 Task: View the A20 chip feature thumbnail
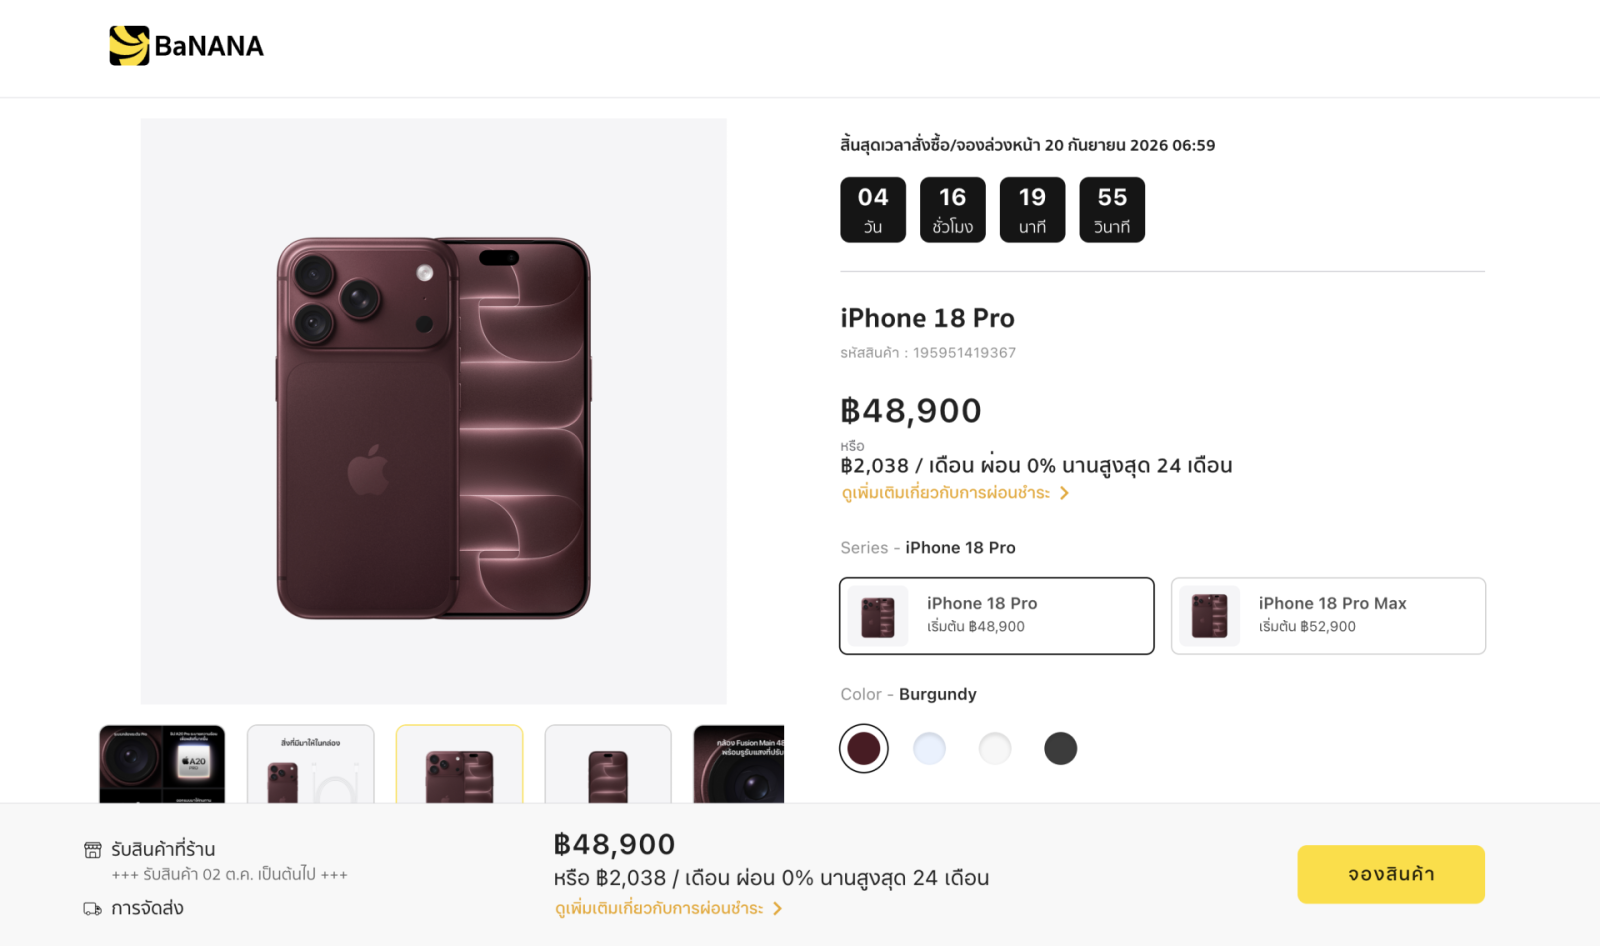pyautogui.click(x=162, y=764)
